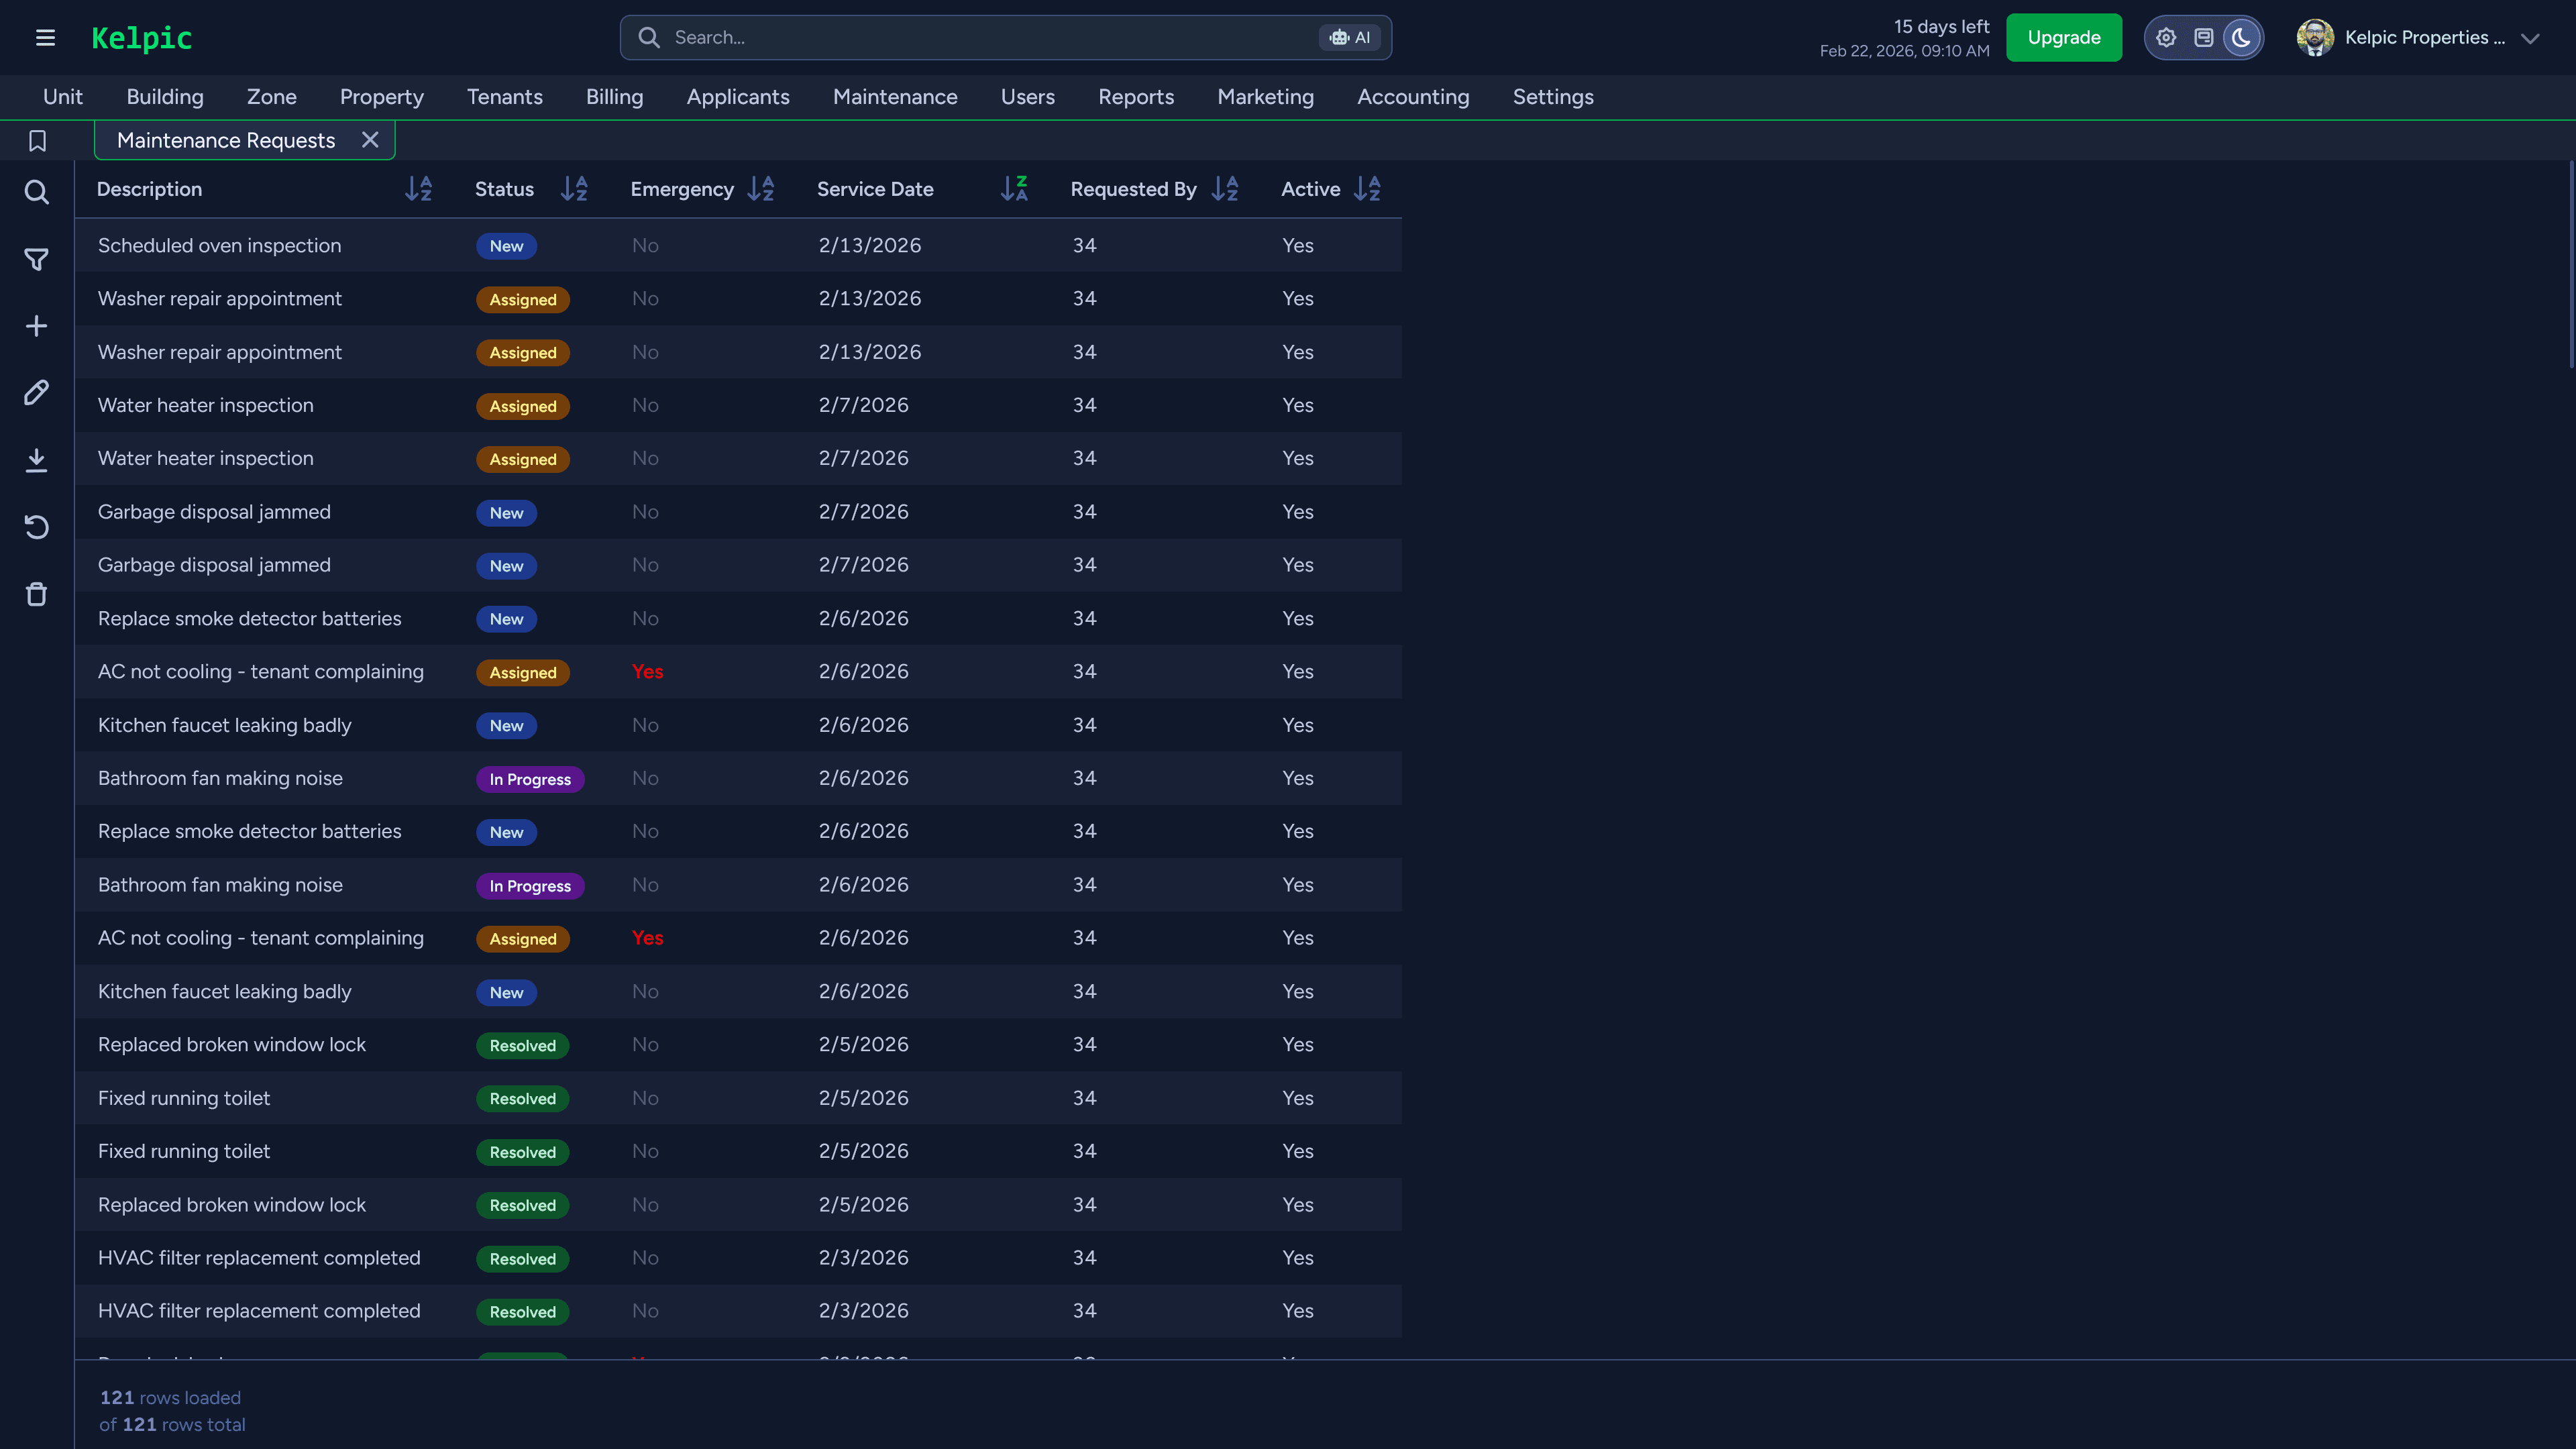Image resolution: width=2576 pixels, height=1449 pixels.
Task: Click the add new record plus icon
Action: (x=36, y=324)
